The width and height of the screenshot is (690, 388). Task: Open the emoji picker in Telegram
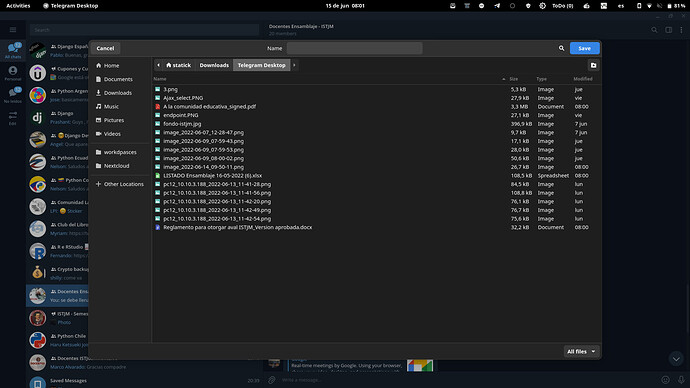665,380
